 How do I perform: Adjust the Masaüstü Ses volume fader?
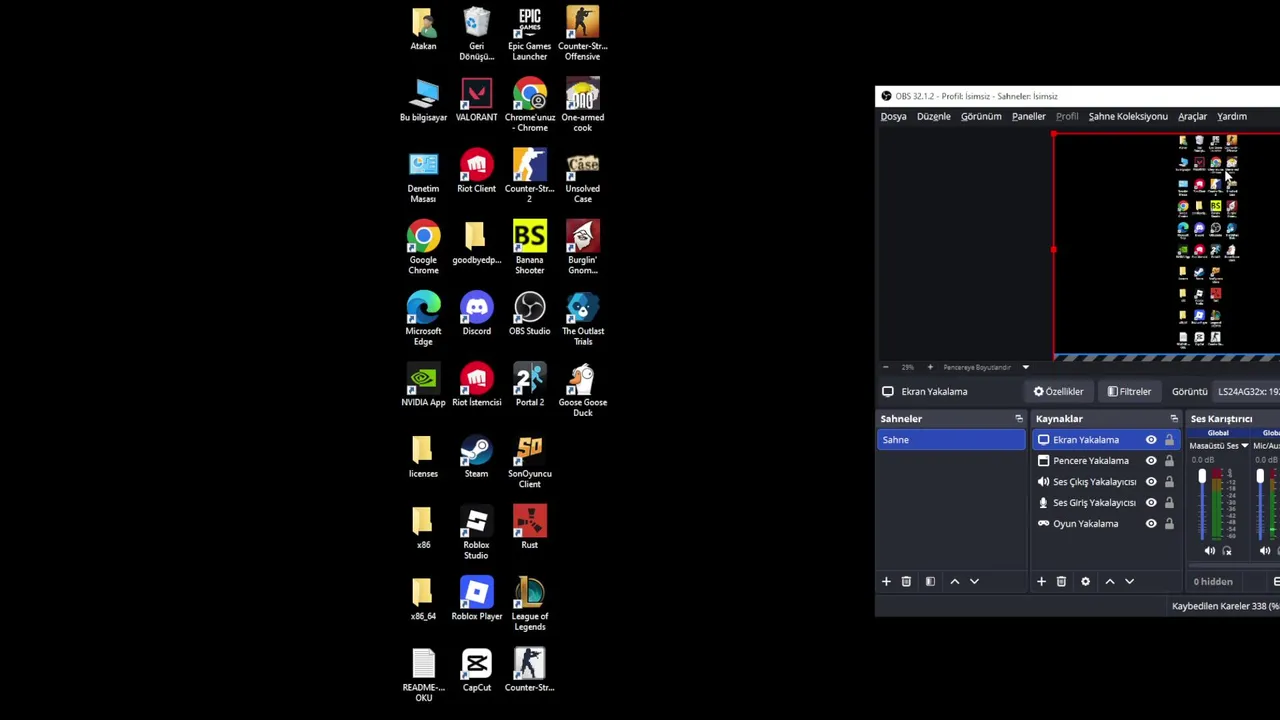coord(1202,477)
